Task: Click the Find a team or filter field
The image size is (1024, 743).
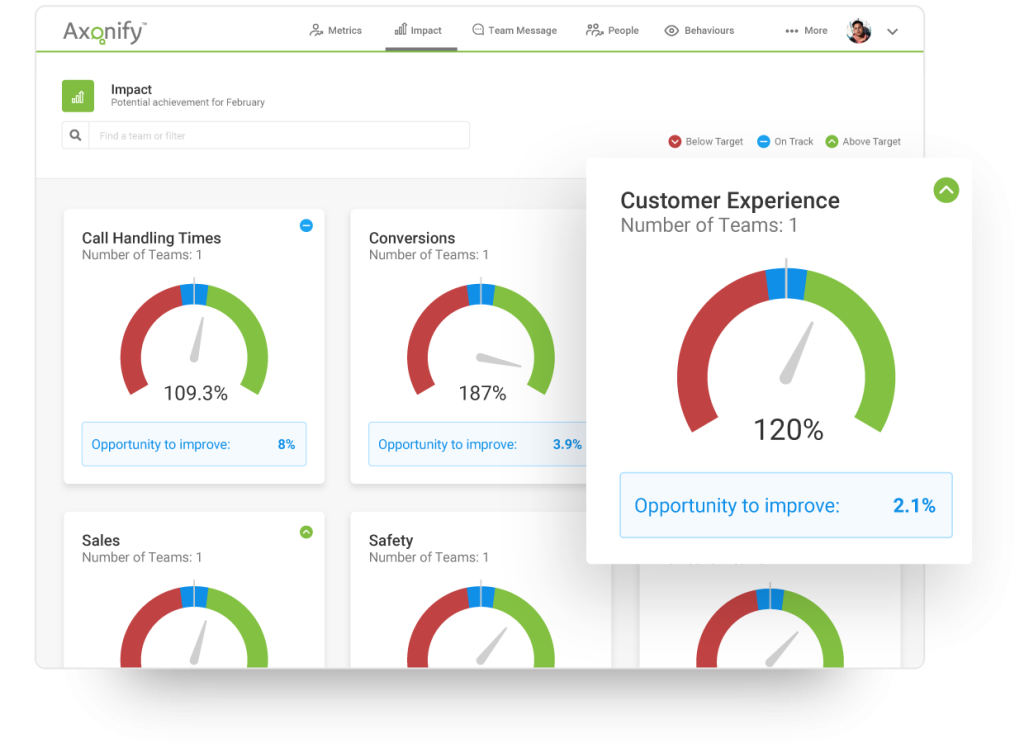Action: (x=278, y=135)
